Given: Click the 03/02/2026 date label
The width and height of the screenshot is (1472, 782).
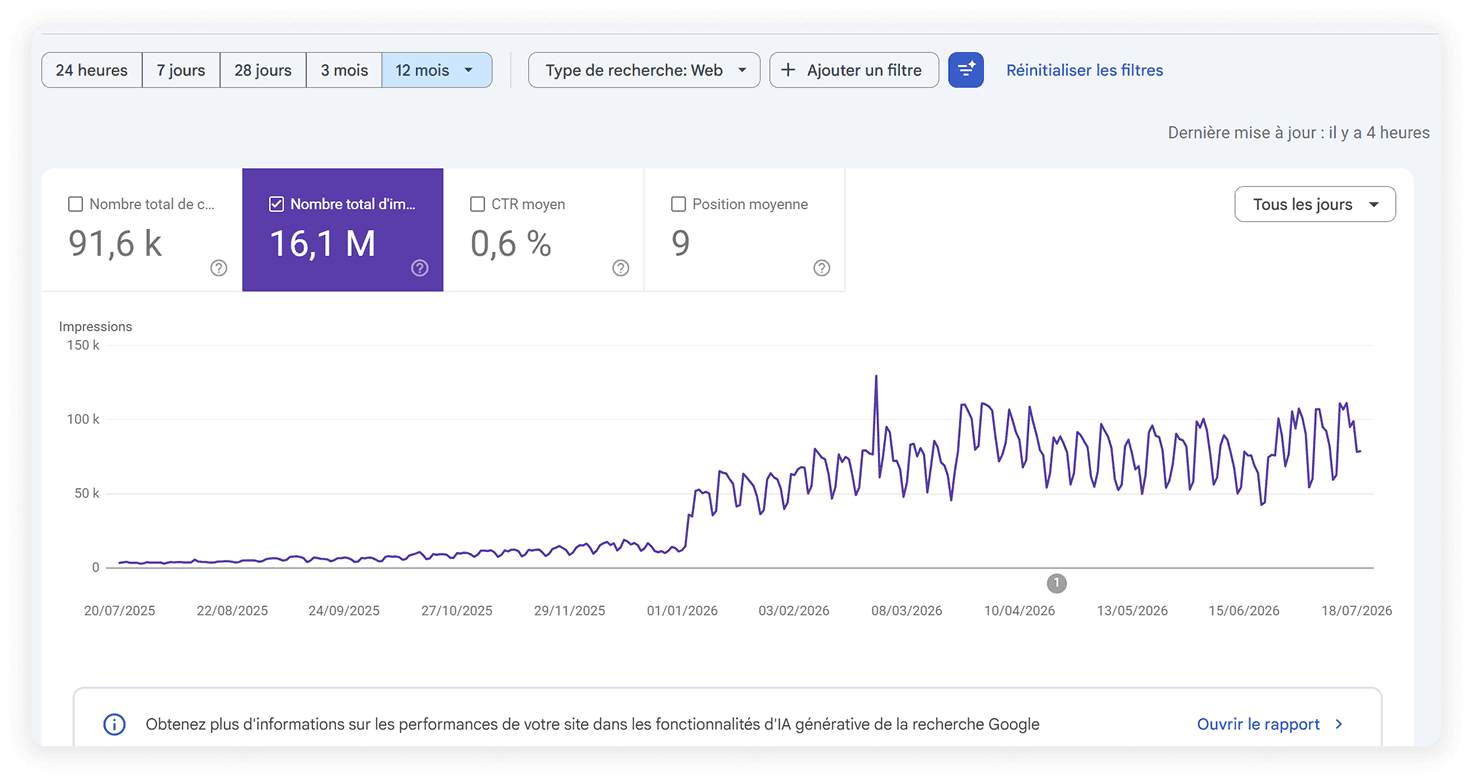Looking at the screenshot, I should tap(794, 610).
